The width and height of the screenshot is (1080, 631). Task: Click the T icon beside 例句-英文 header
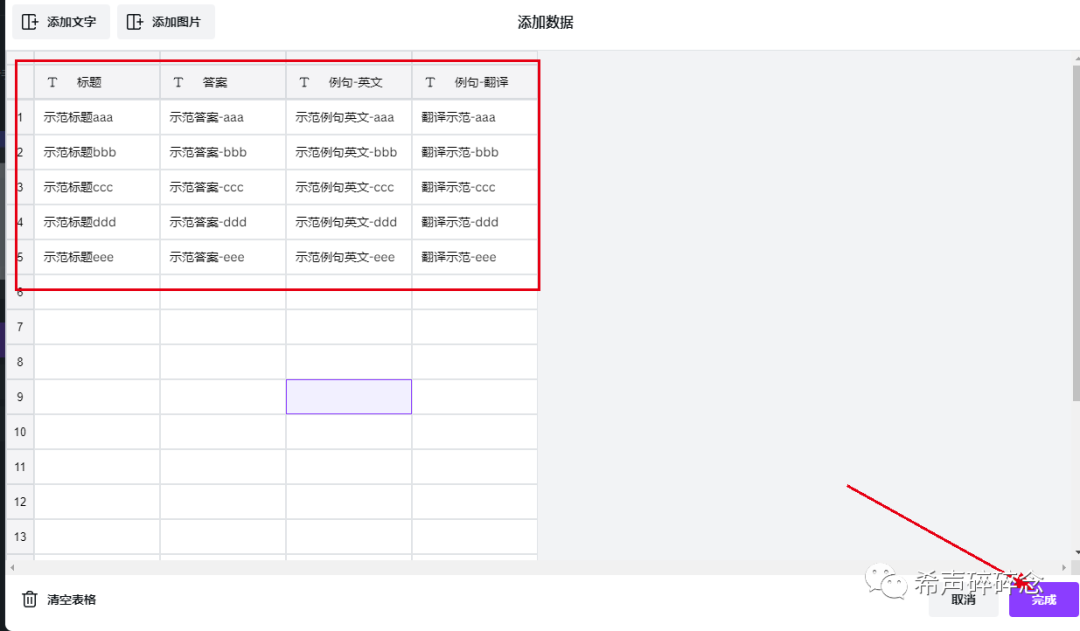pyautogui.click(x=304, y=81)
